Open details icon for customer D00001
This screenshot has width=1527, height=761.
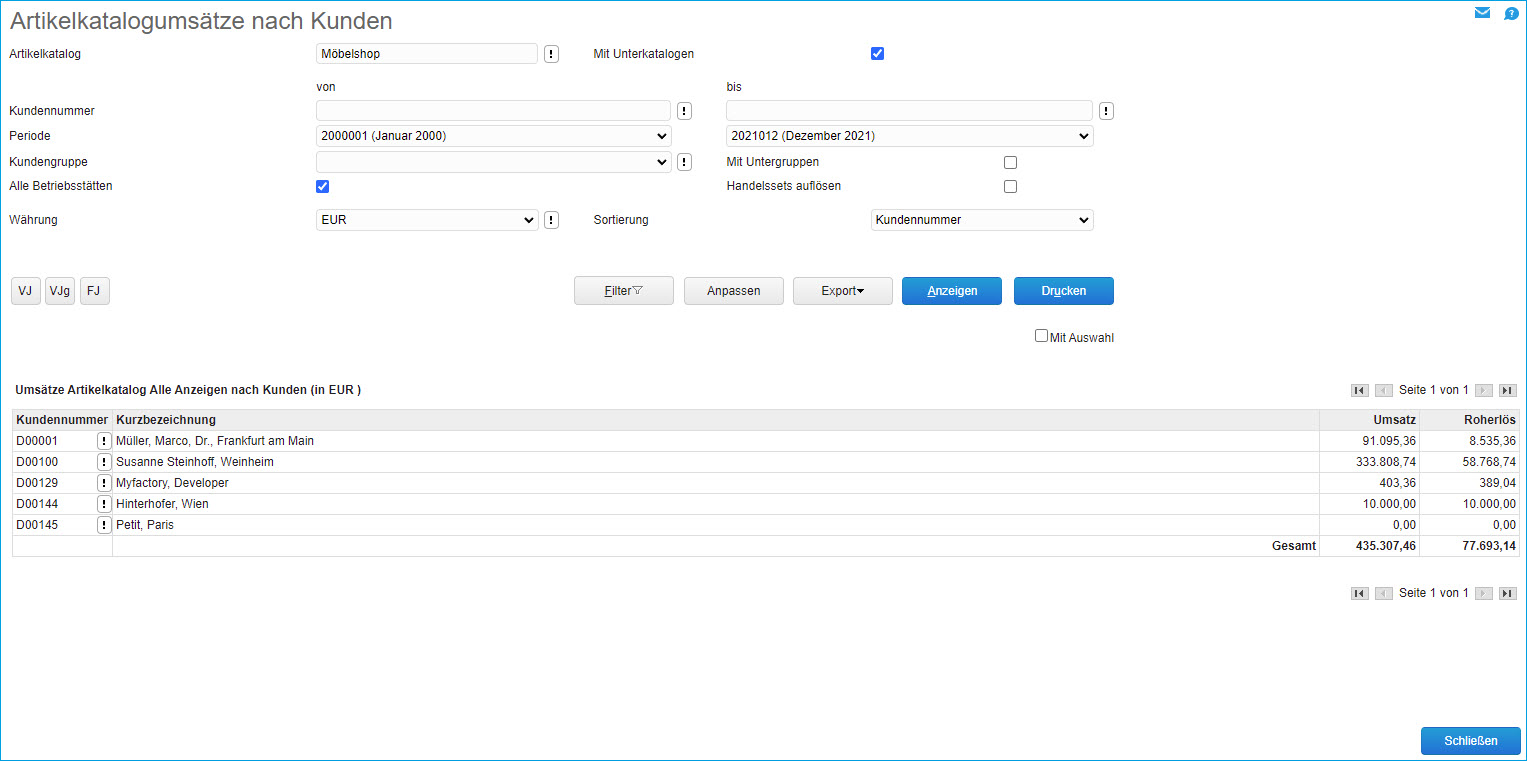104,441
